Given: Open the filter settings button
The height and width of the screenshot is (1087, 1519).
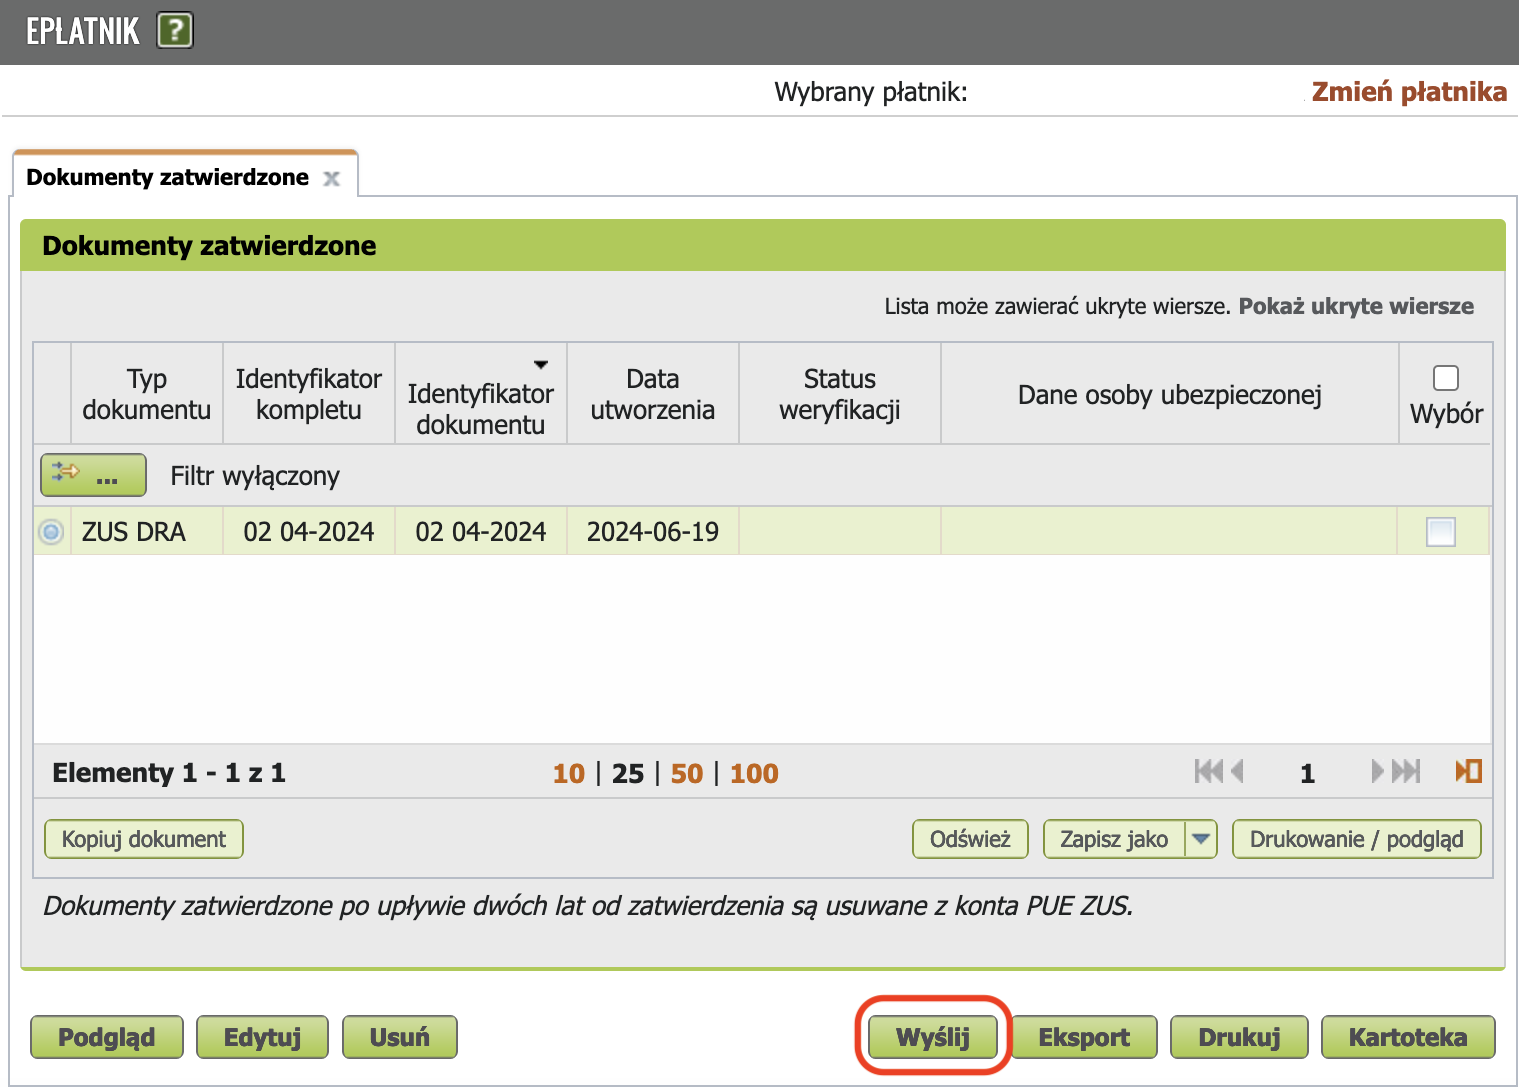Looking at the screenshot, I should (93, 475).
